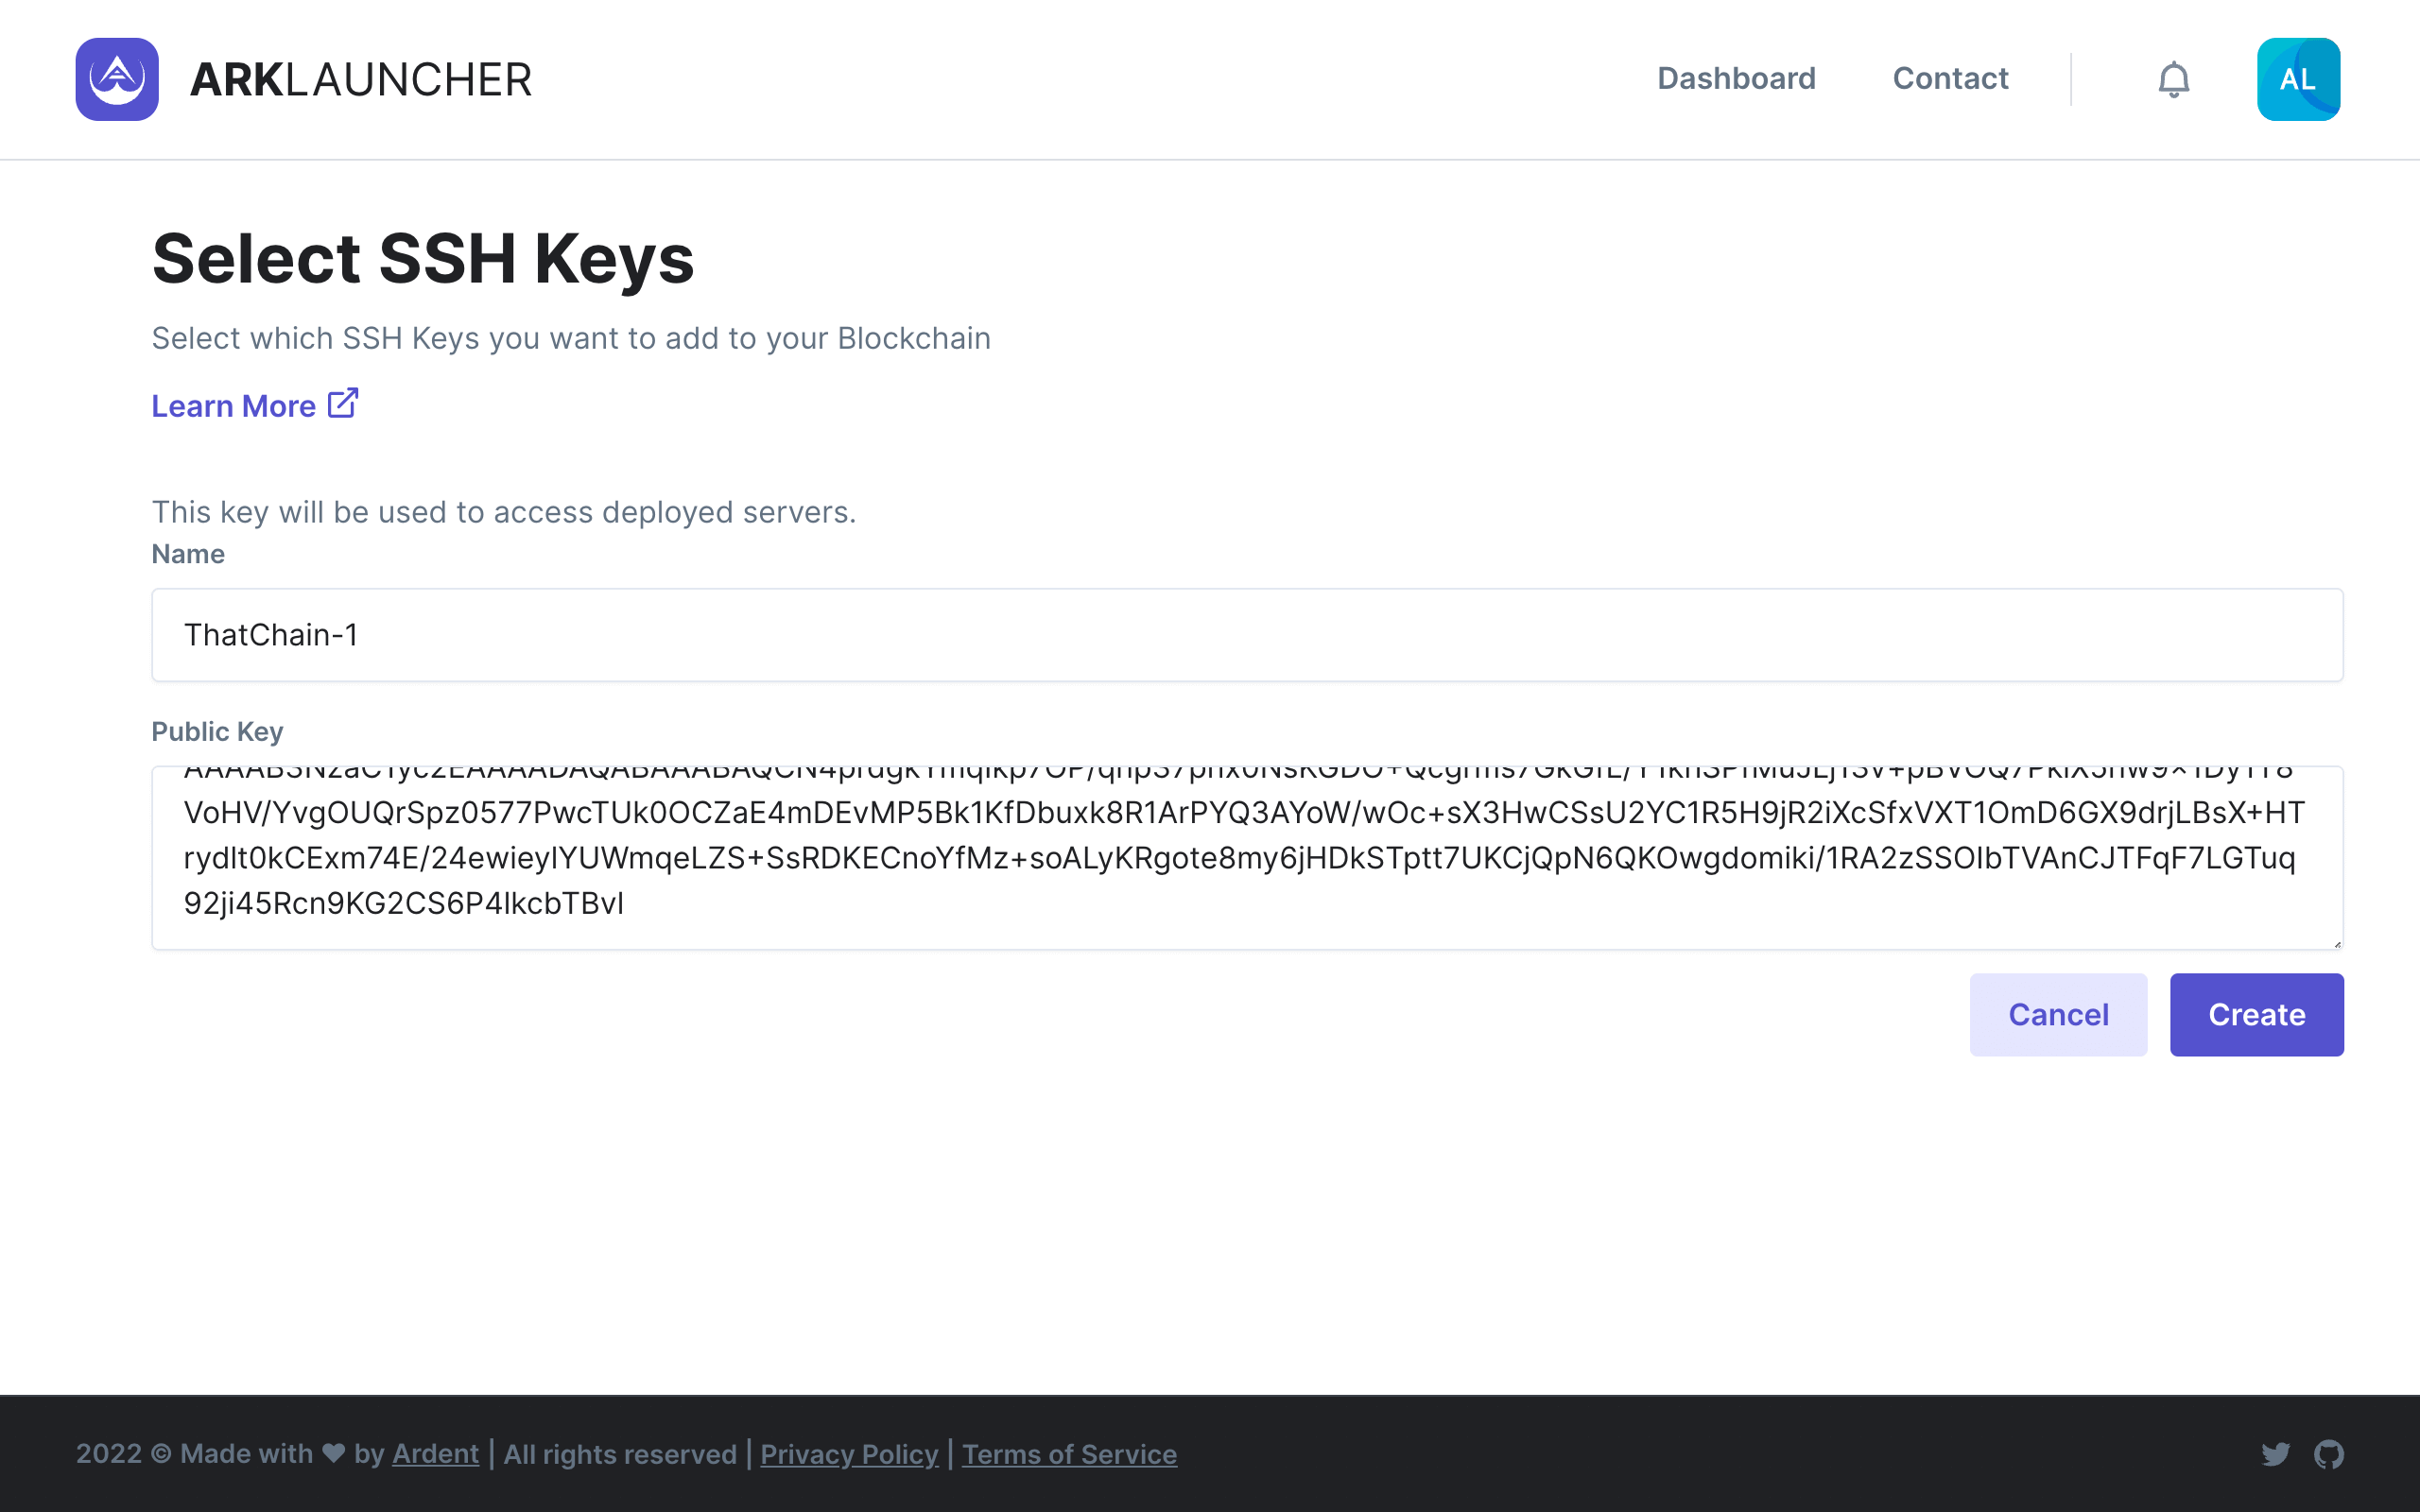
Task: Open the GitHub icon in footer
Action: point(2328,1453)
